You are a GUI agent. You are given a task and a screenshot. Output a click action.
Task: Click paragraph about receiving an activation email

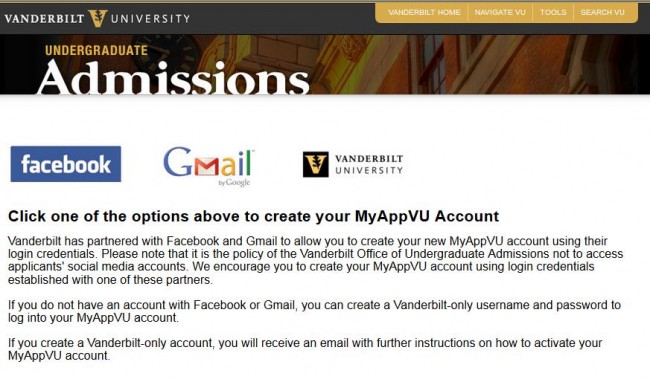tap(305, 349)
